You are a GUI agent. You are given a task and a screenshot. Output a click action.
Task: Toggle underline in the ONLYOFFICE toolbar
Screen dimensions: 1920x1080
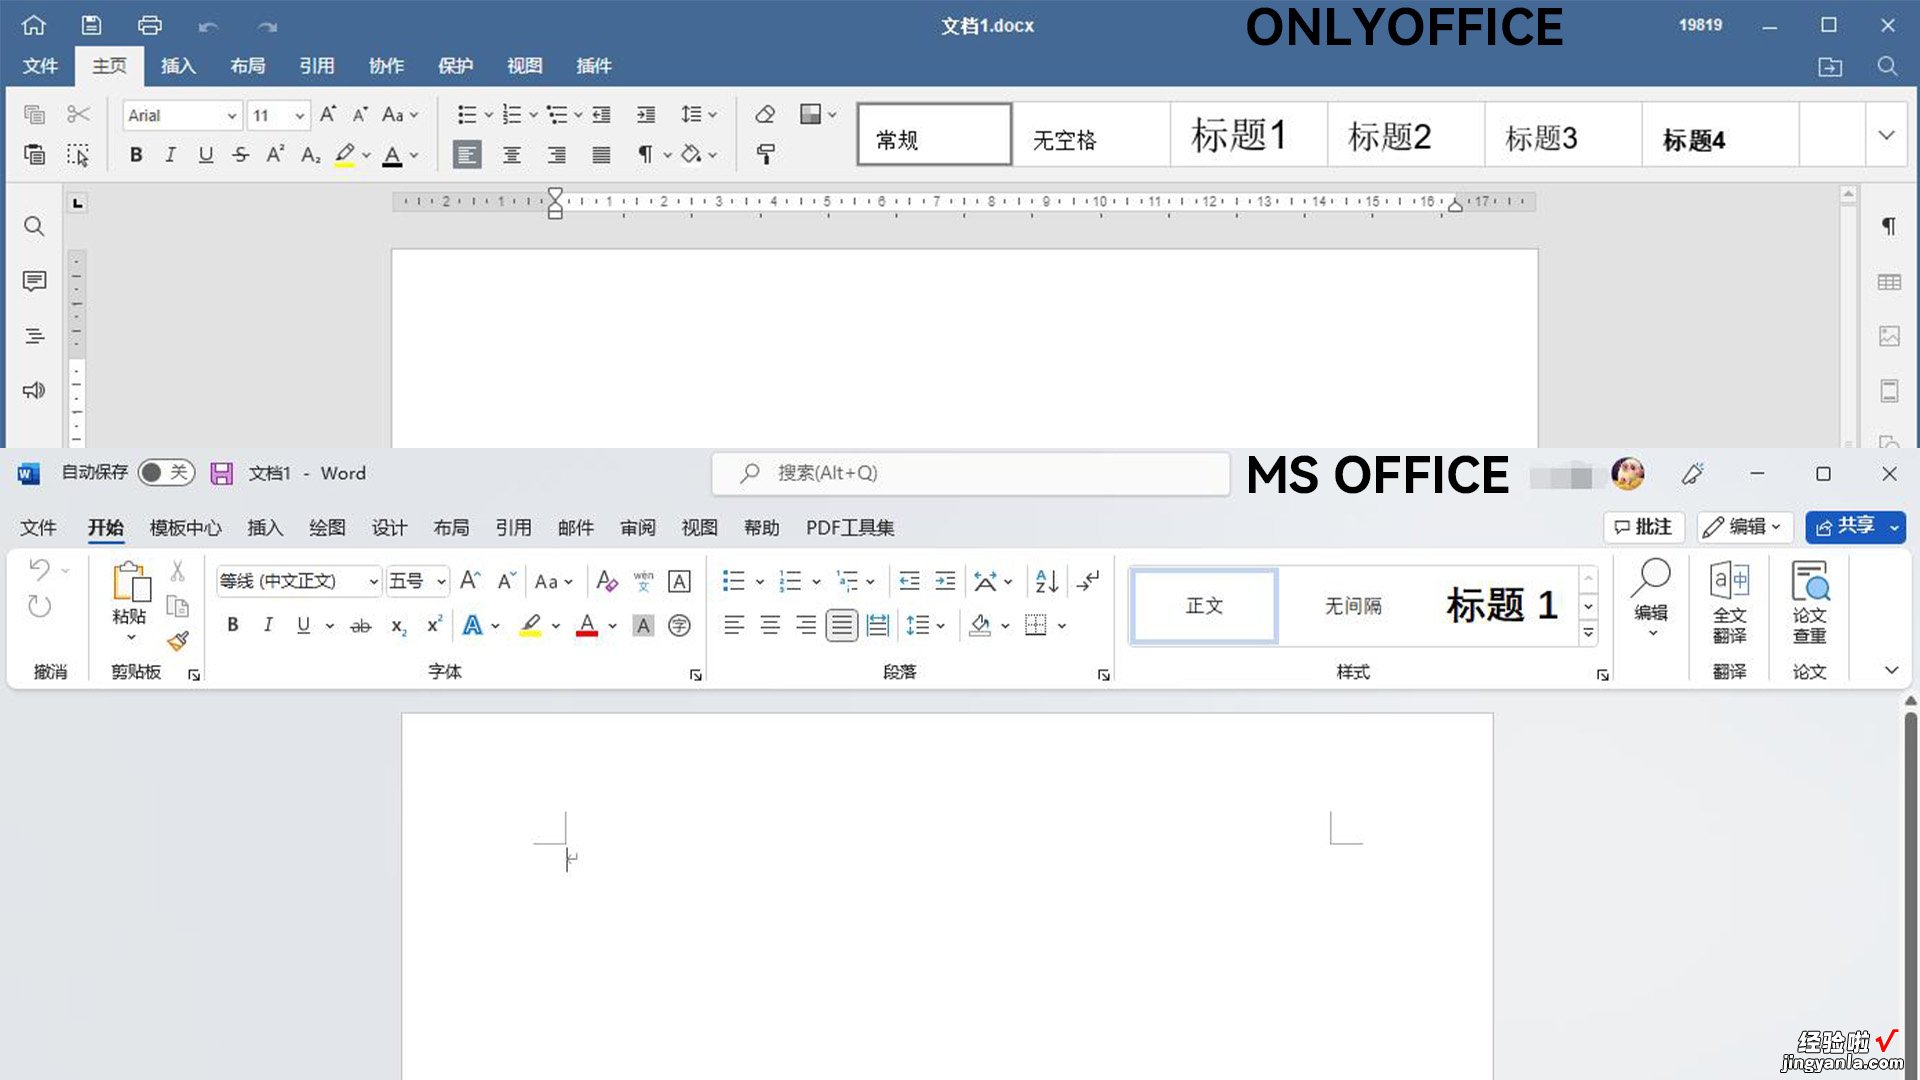coord(205,154)
